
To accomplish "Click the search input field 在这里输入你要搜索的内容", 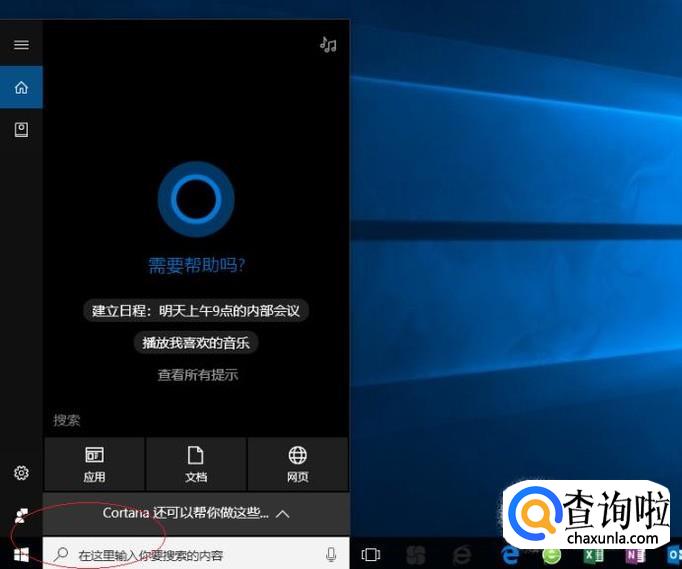I will point(196,554).
